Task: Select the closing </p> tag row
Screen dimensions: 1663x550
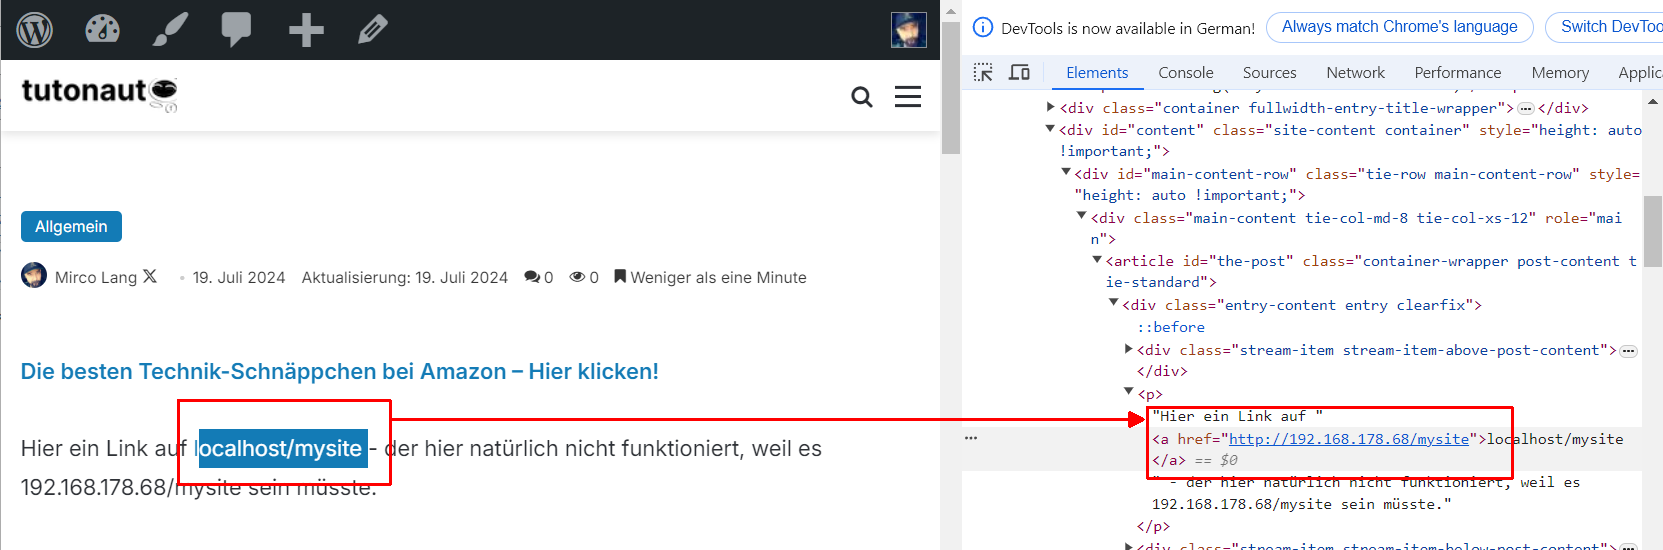Action: (1153, 526)
